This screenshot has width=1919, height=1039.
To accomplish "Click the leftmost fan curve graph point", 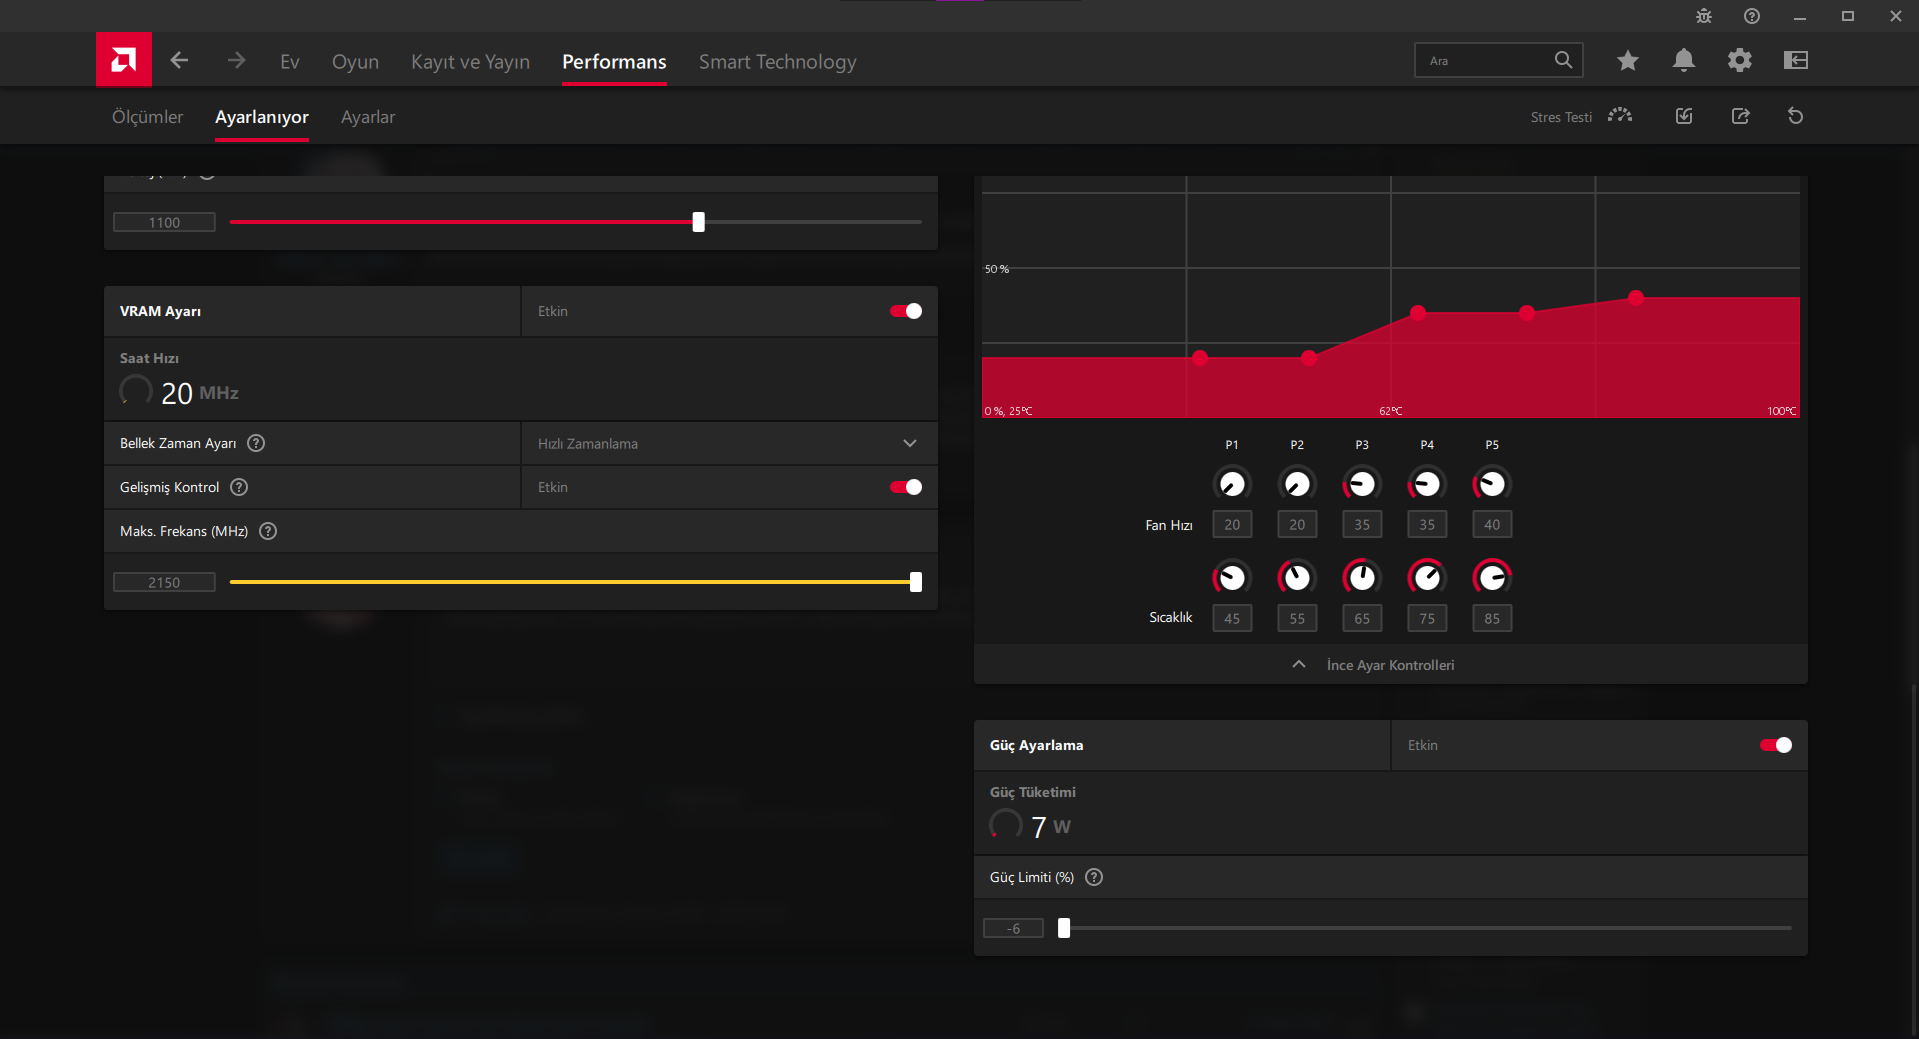I will [1200, 358].
